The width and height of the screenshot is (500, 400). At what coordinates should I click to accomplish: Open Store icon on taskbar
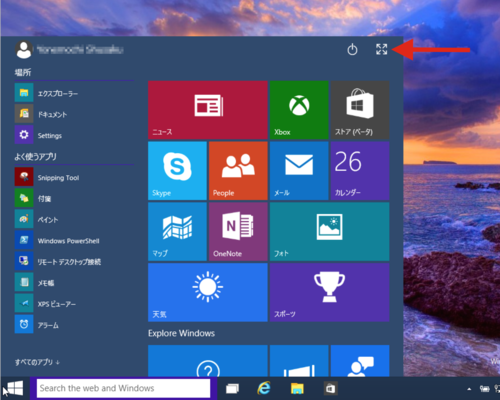coord(330,389)
